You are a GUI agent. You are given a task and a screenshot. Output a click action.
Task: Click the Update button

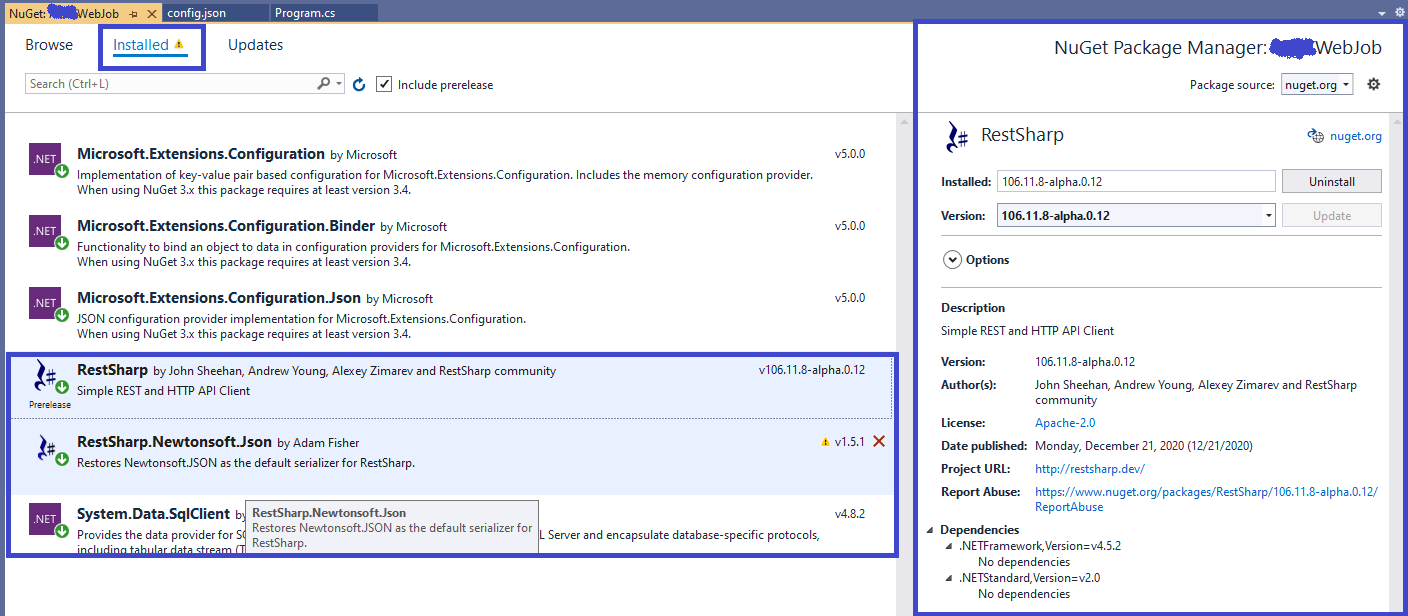1332,215
